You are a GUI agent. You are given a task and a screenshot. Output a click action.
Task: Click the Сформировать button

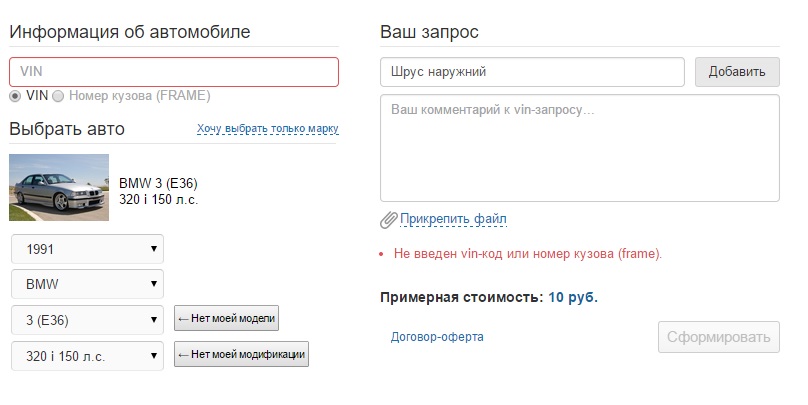(x=718, y=337)
